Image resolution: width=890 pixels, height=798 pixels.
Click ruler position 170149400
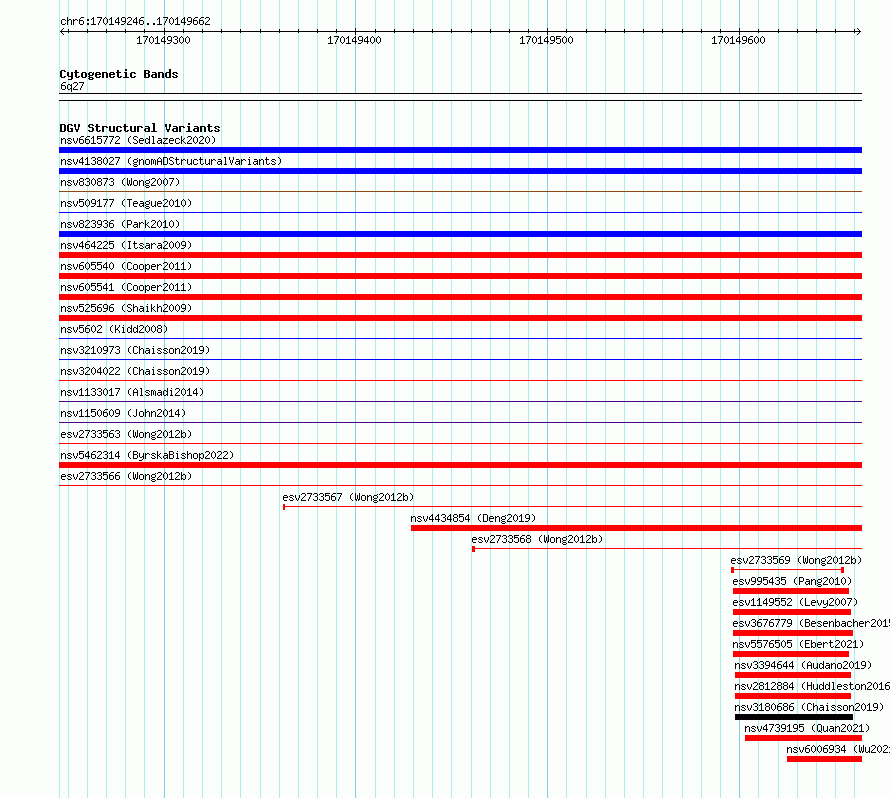[x=354, y=40]
